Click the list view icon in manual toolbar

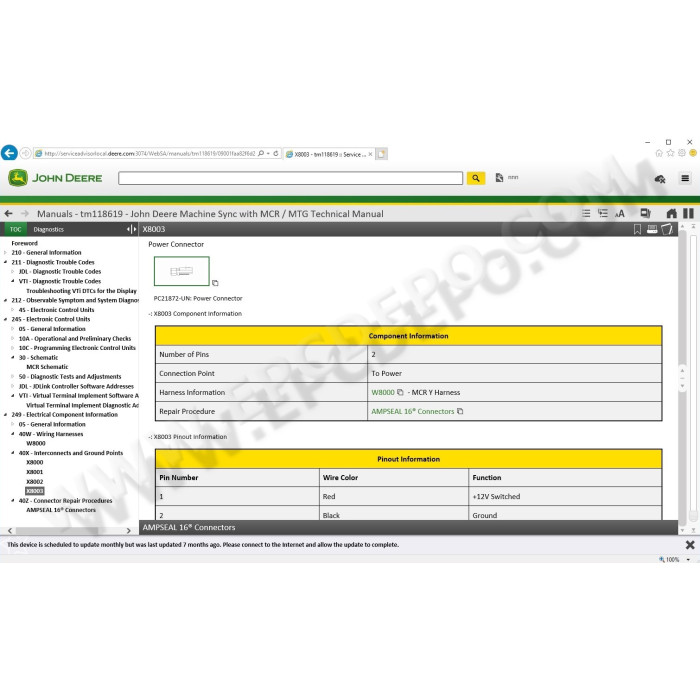coord(586,213)
